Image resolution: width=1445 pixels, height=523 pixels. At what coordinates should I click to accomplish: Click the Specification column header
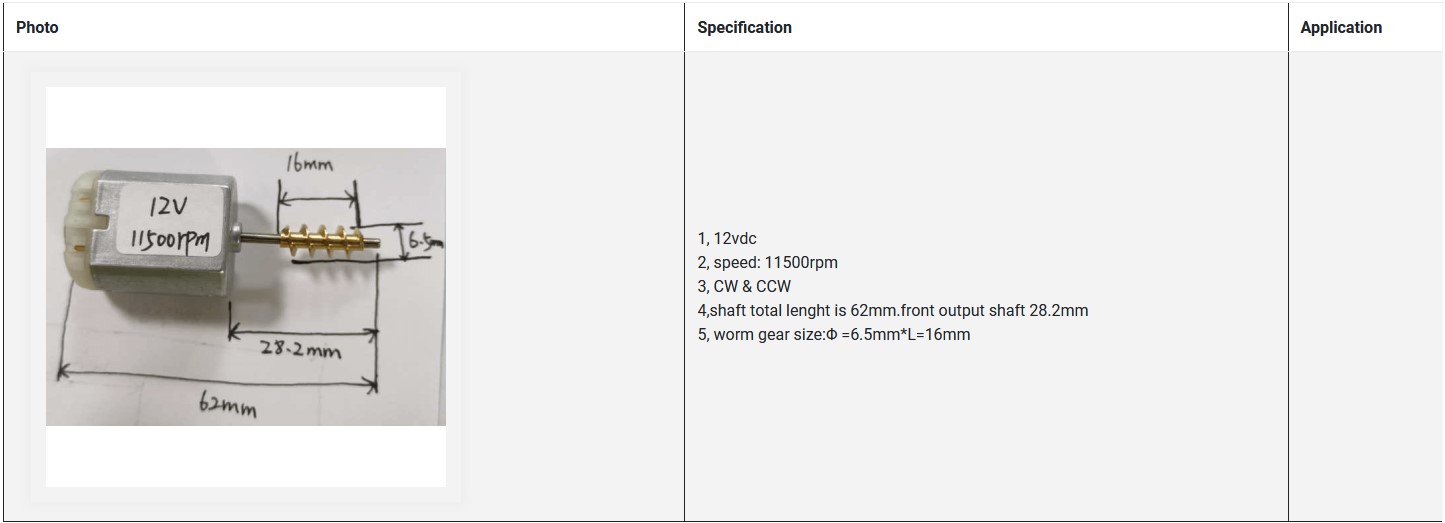click(x=744, y=28)
